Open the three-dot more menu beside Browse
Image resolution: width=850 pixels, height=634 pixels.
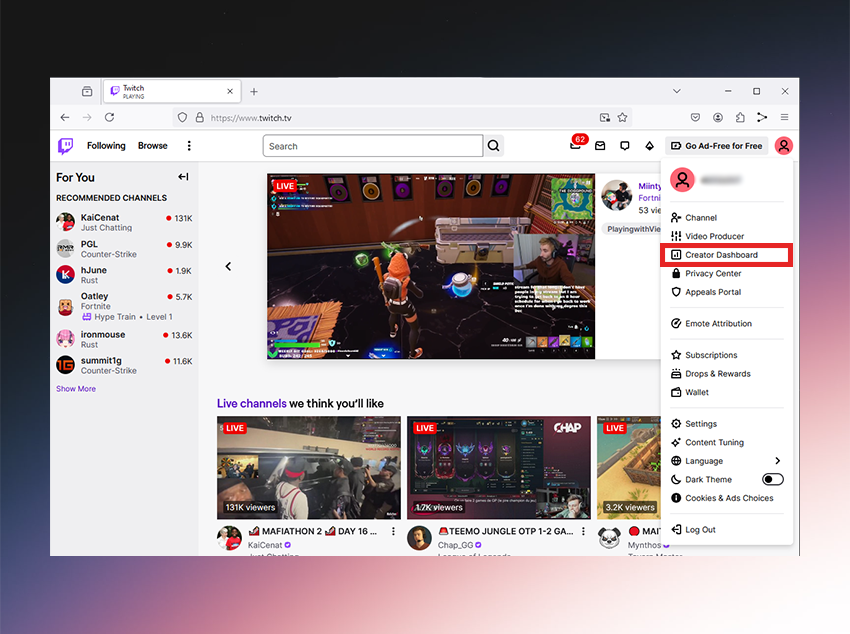pyautogui.click(x=189, y=146)
